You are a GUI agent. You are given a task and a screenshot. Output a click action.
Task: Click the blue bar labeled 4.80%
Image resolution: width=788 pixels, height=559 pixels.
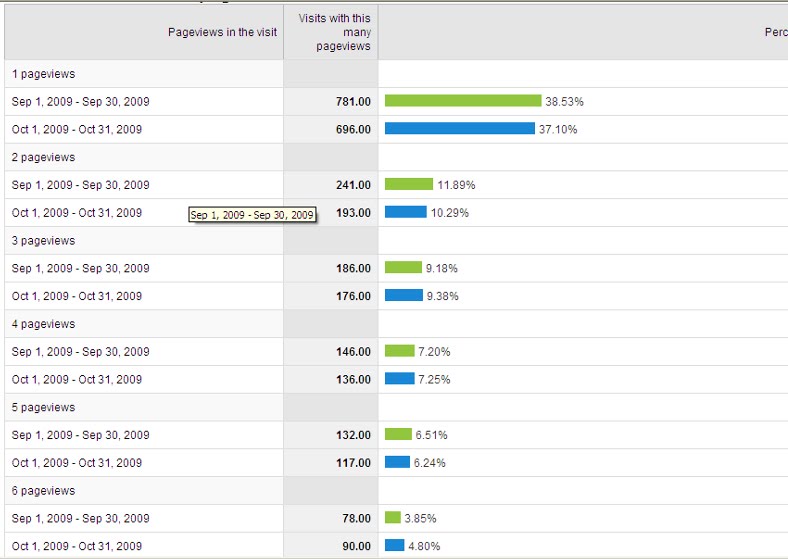click(395, 545)
